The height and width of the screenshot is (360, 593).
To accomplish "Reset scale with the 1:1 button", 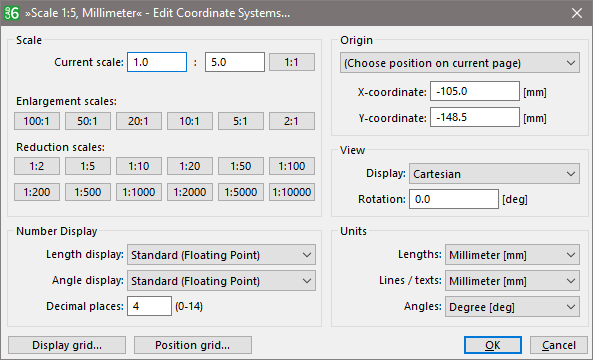I will point(292,62).
